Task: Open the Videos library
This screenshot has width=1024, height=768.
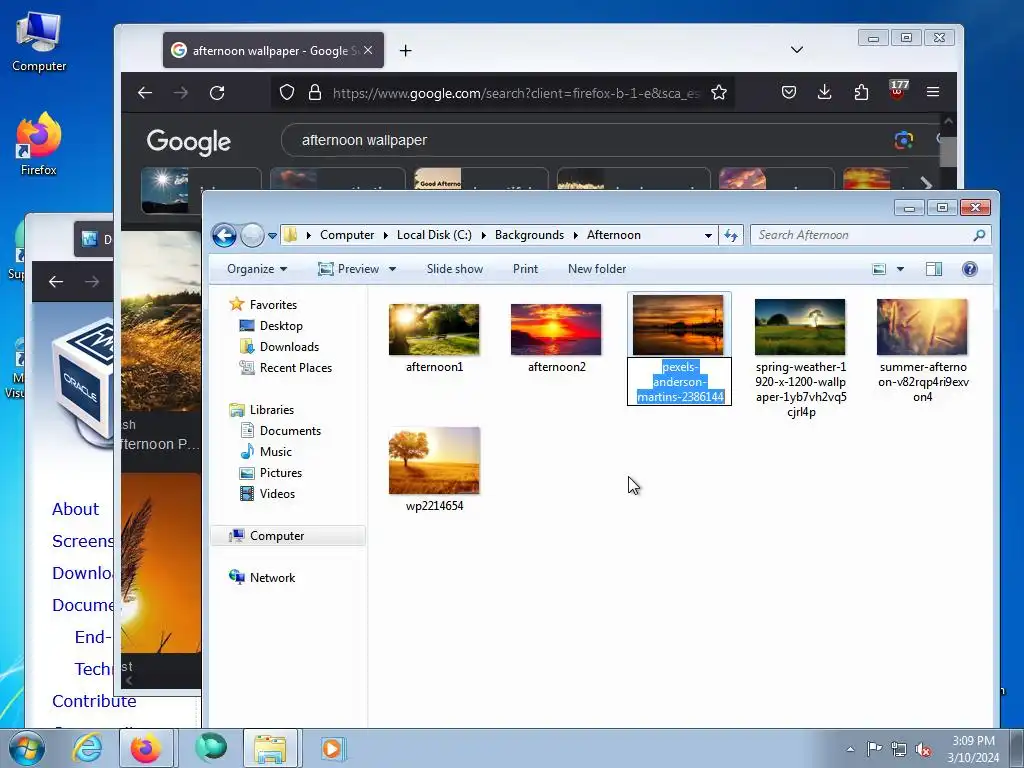Action: point(268,494)
